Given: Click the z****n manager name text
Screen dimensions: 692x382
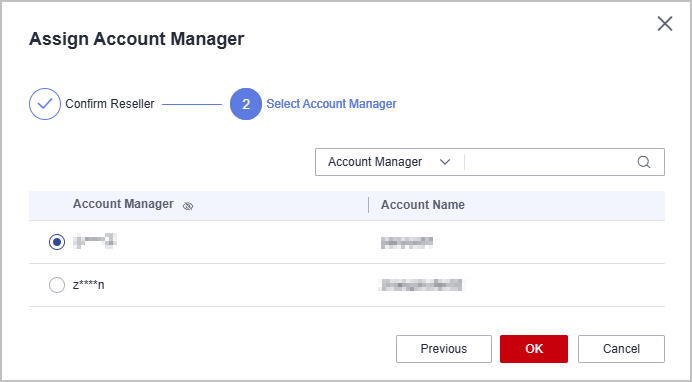Looking at the screenshot, I should (89, 285).
